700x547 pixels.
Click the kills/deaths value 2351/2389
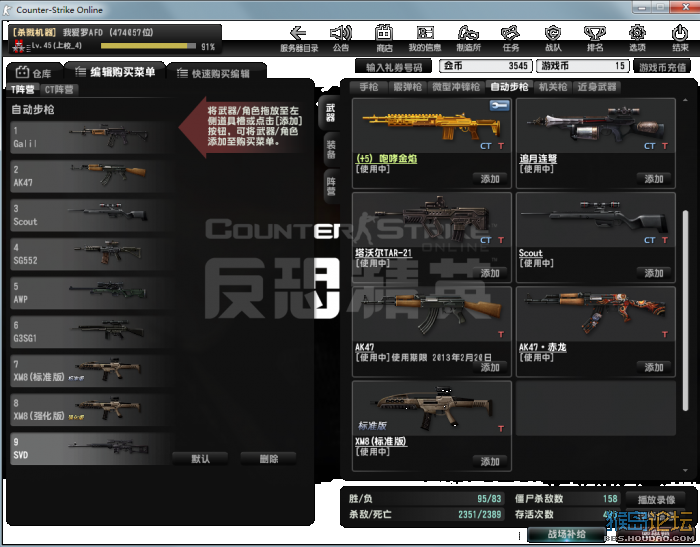pos(479,514)
